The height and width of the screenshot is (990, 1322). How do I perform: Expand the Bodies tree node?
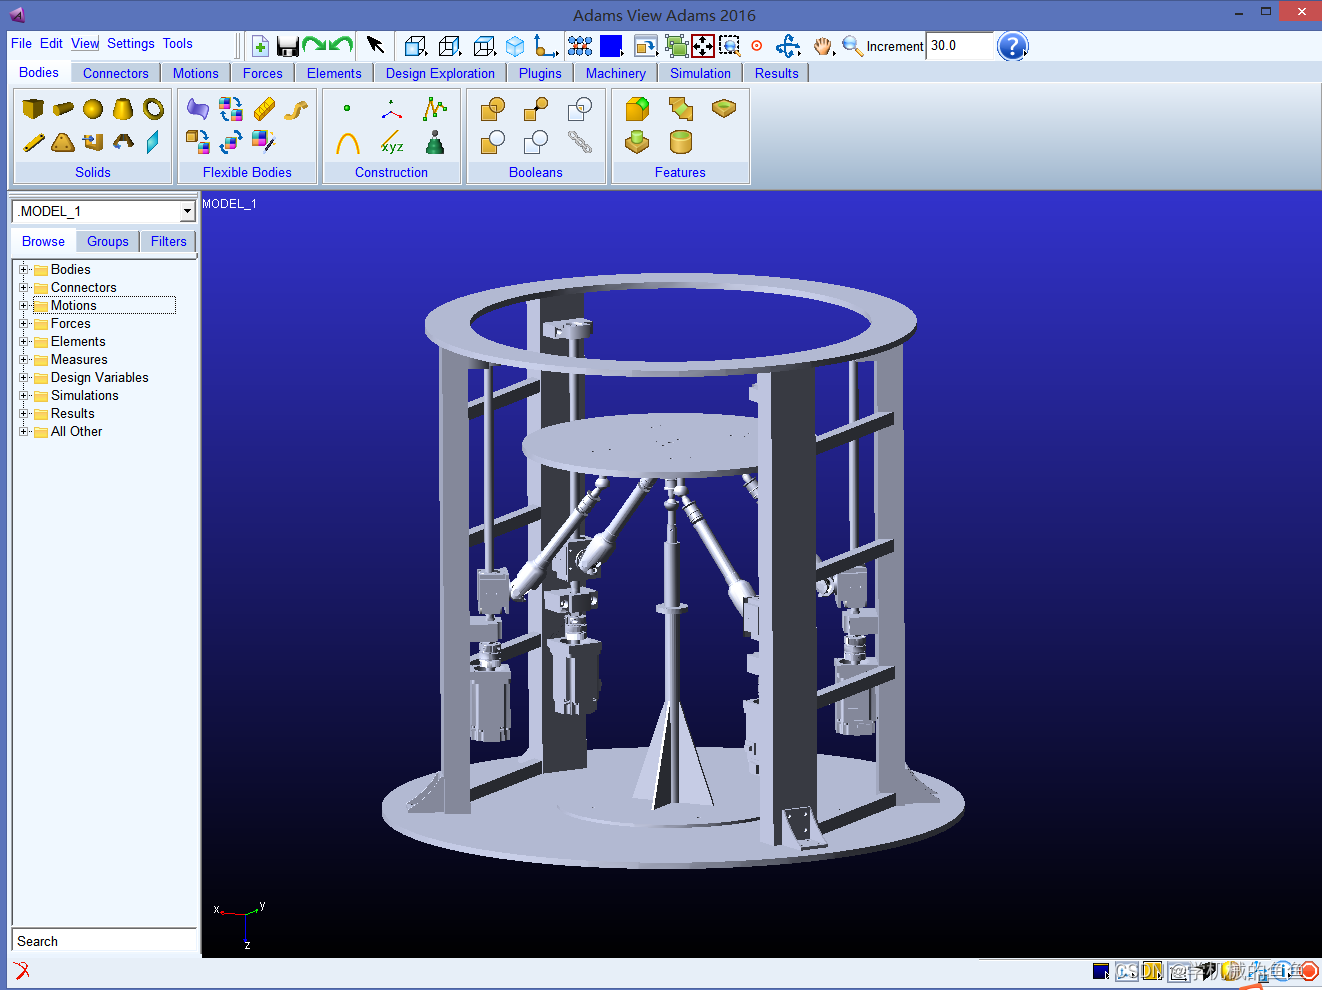tap(24, 270)
